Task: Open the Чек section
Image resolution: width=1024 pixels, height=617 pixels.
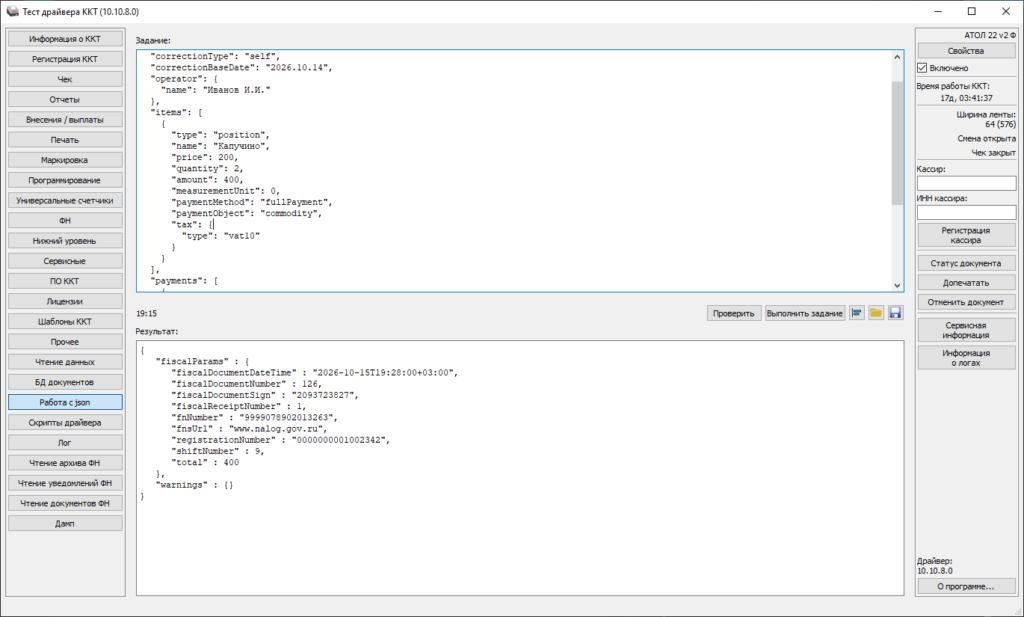Action: 65,80
